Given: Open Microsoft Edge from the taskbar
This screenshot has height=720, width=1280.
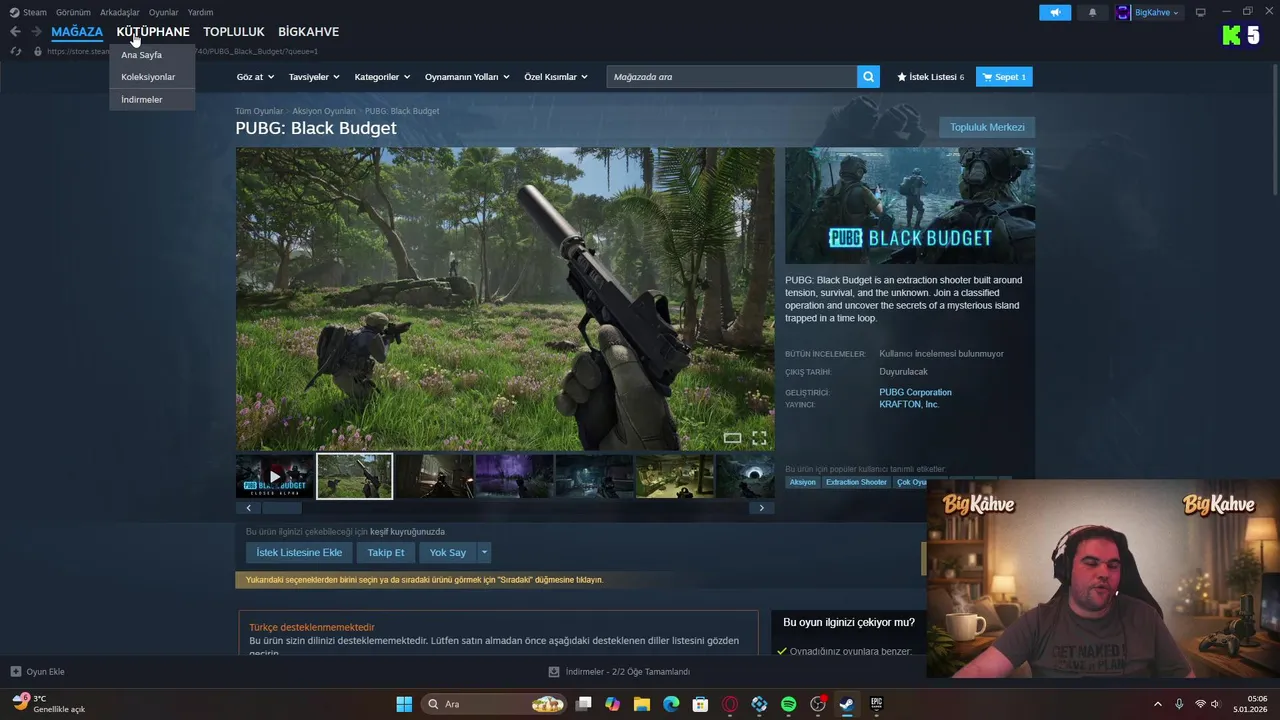Looking at the screenshot, I should [671, 704].
